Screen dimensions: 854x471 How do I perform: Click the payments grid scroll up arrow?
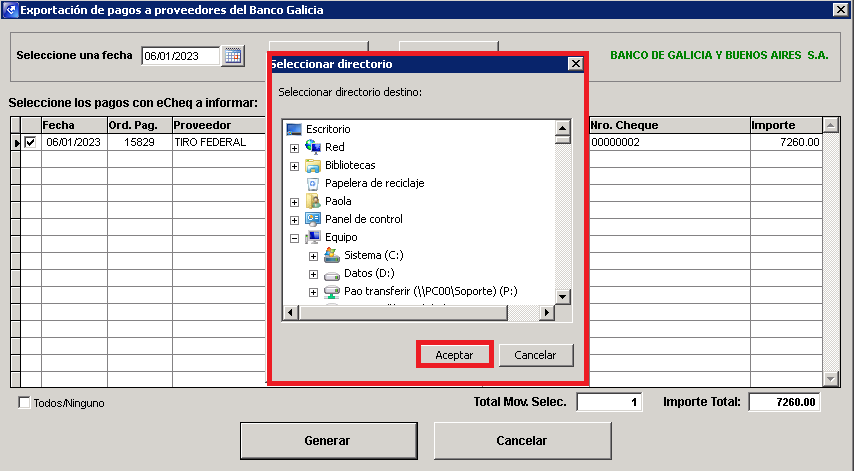point(830,125)
